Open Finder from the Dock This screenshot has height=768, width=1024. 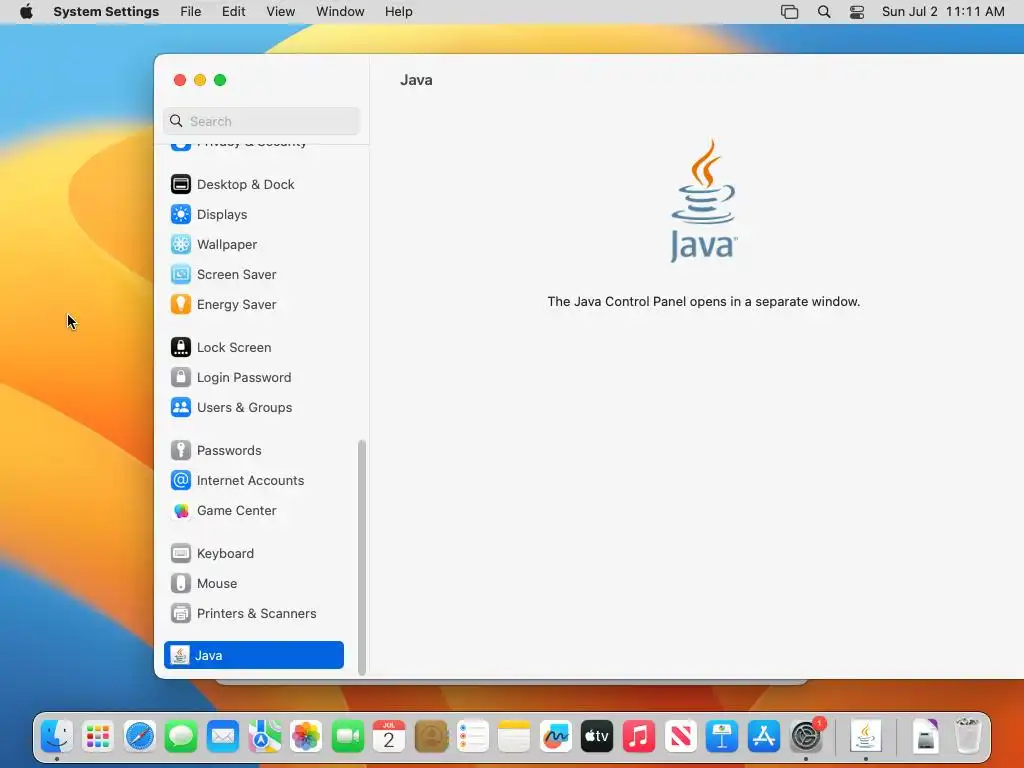click(57, 737)
